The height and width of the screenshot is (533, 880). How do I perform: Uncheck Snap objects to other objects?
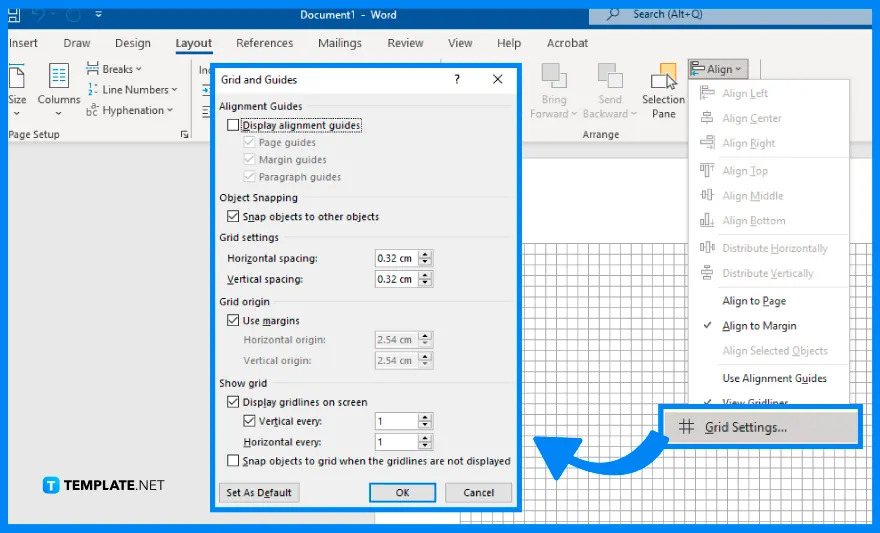pyautogui.click(x=233, y=216)
